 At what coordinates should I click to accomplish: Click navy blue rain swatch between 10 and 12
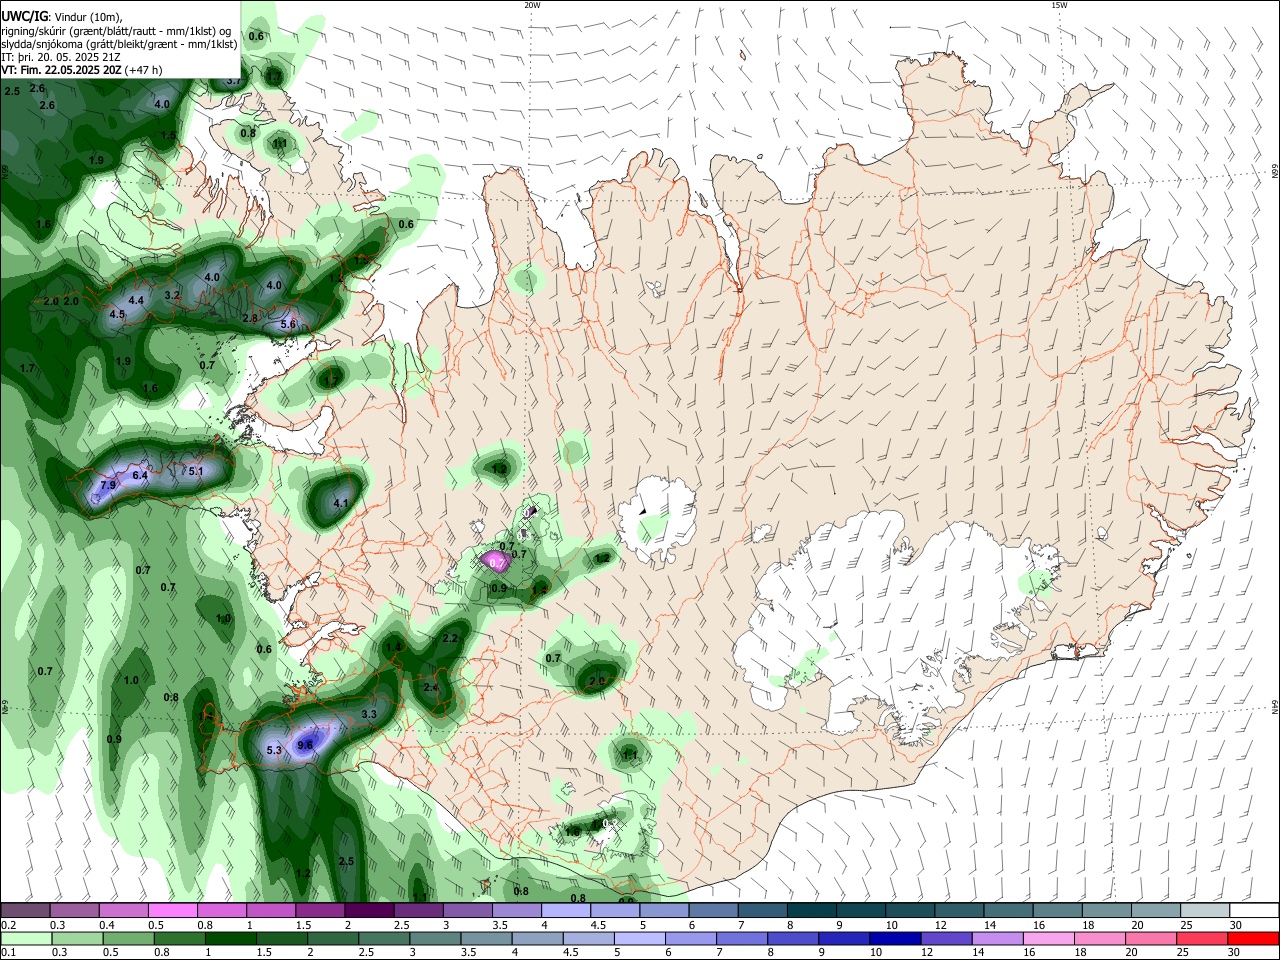[893, 939]
